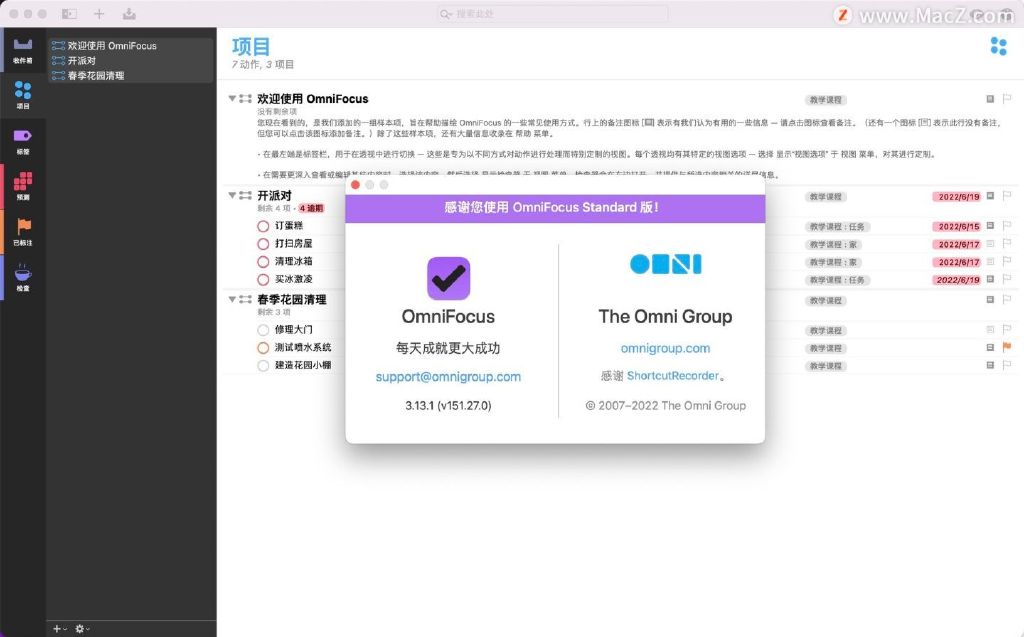The height and width of the screenshot is (637, 1024).
Task: Click the OmniFocus checkmark app icon in dialog
Action: (x=449, y=278)
